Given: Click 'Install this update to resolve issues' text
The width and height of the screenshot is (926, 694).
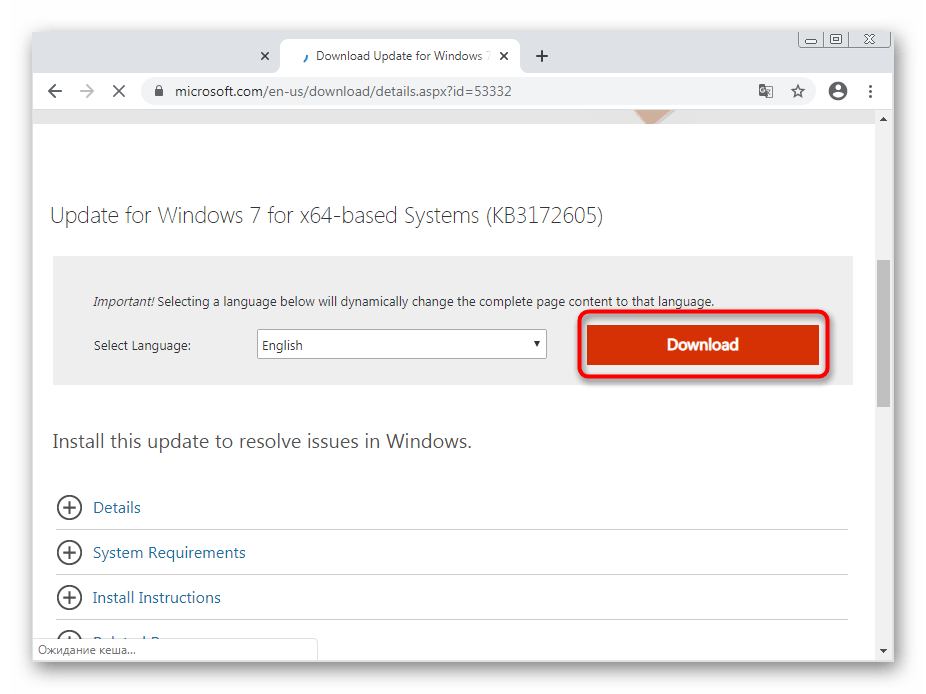Looking at the screenshot, I should [x=262, y=441].
